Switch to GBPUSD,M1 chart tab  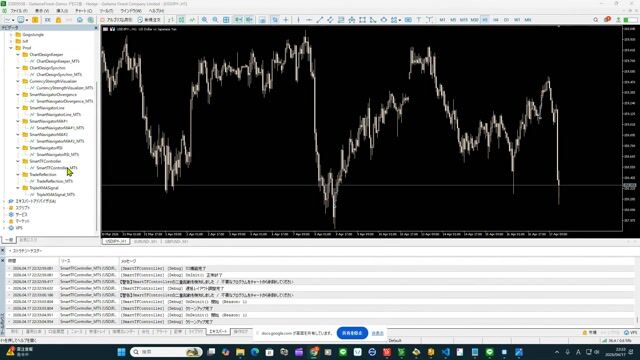pyautogui.click(x=176, y=242)
